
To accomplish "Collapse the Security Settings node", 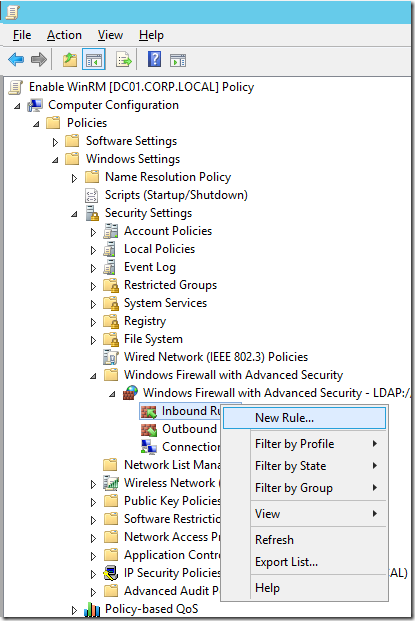I will 74,214.
